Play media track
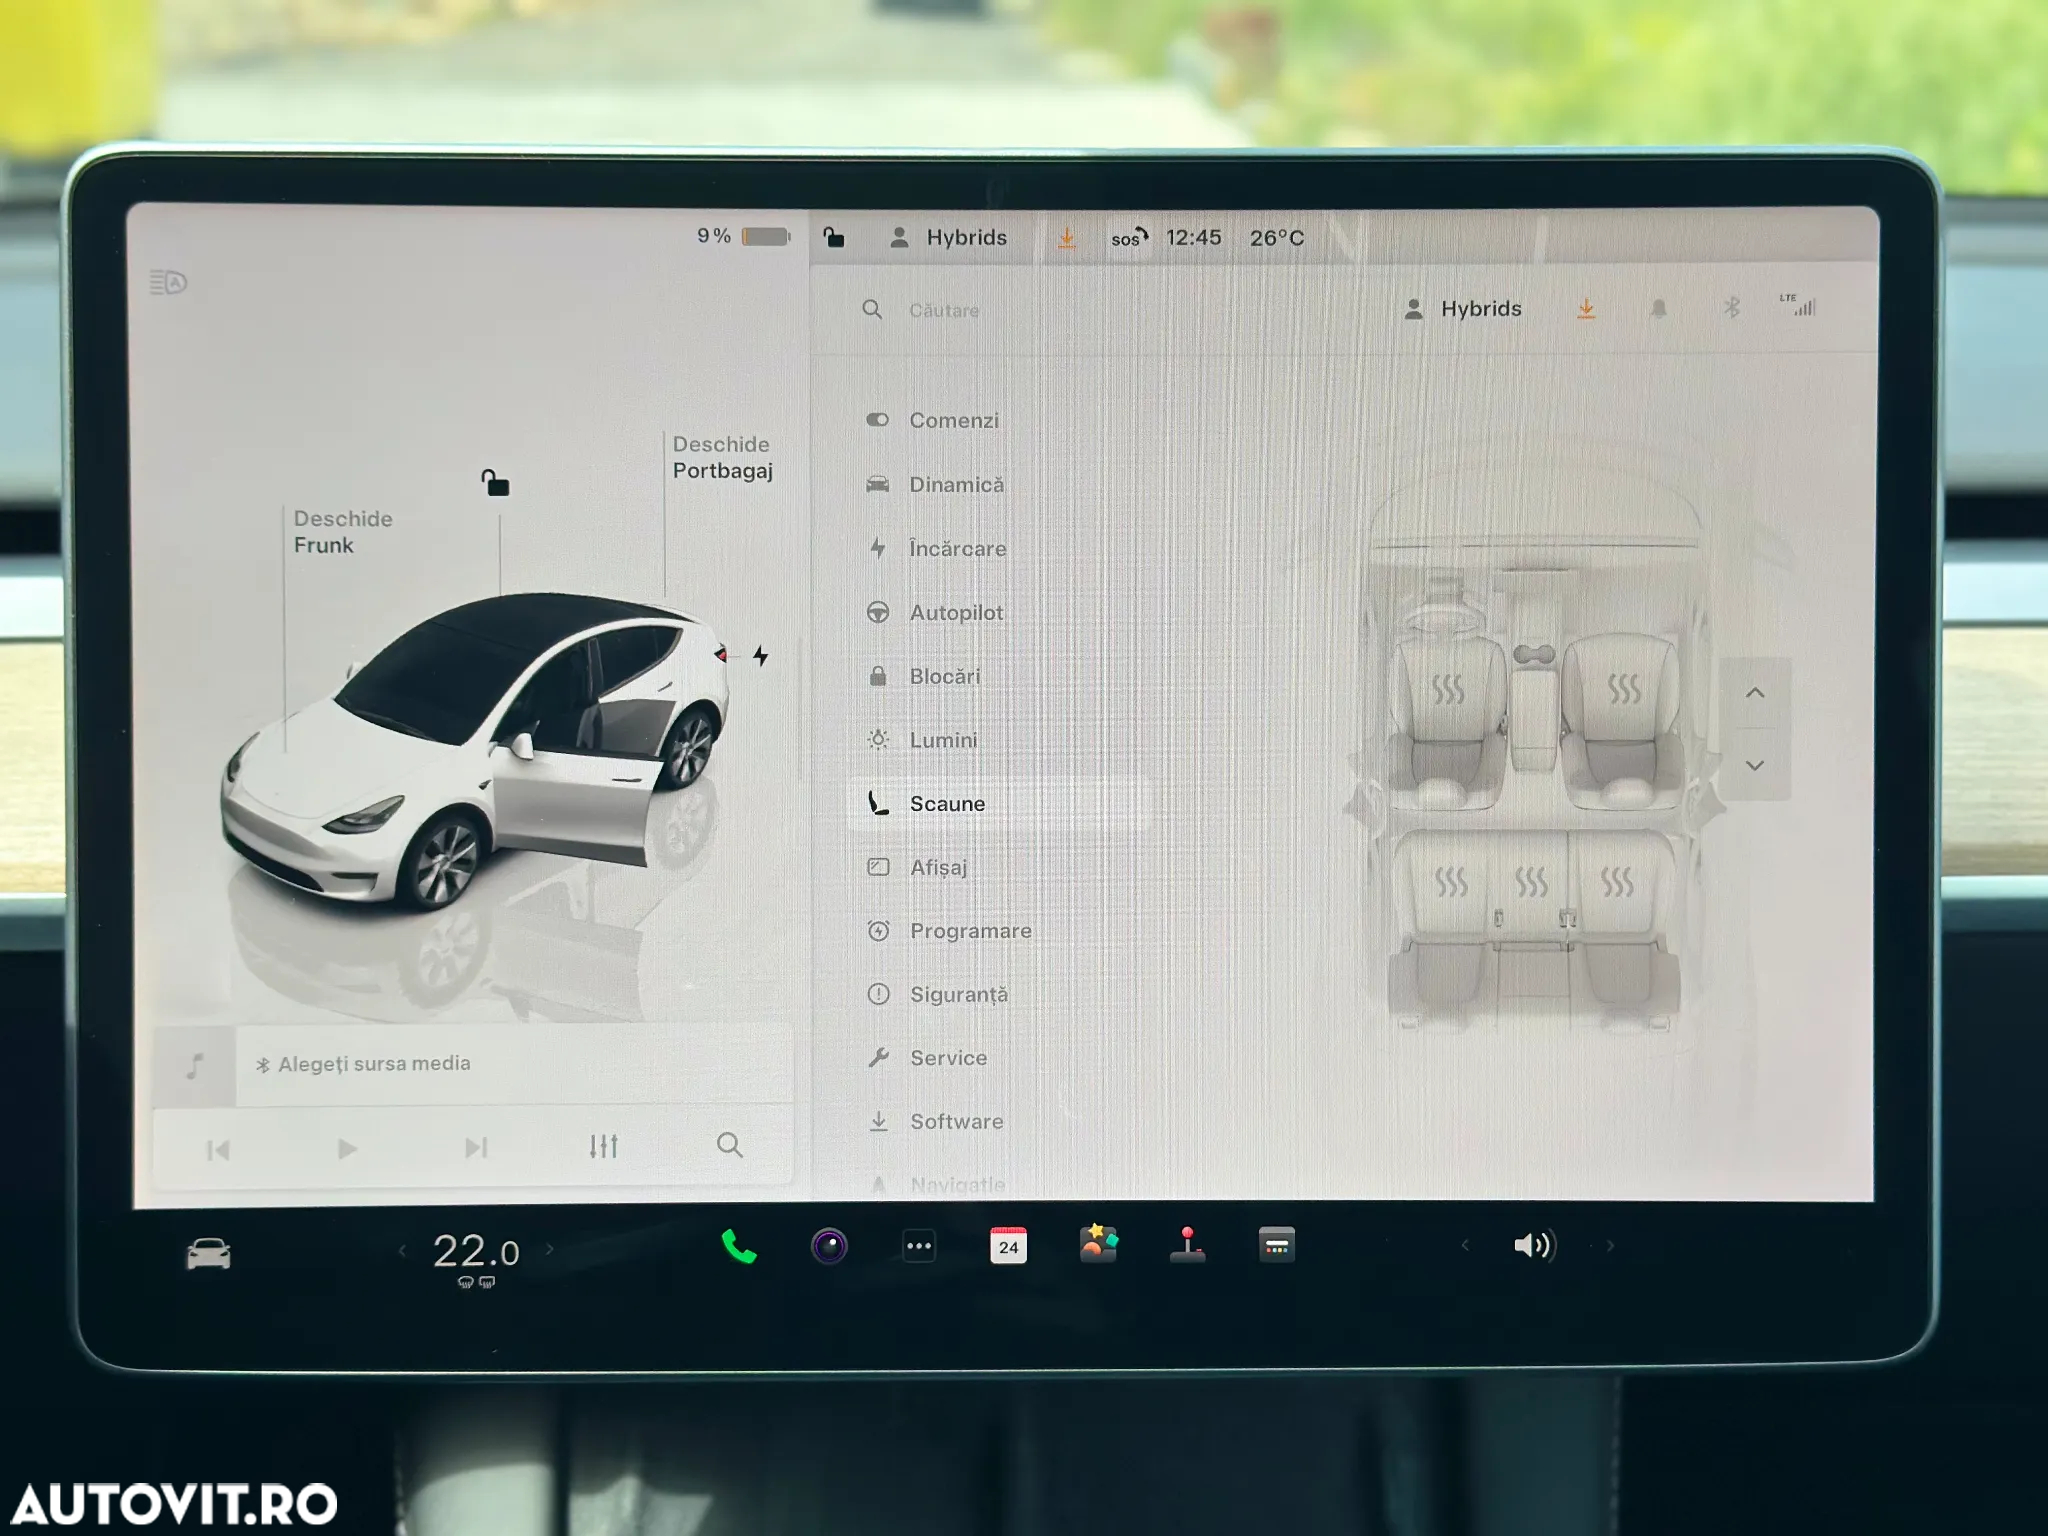The image size is (2048, 1536). pyautogui.click(x=347, y=1149)
